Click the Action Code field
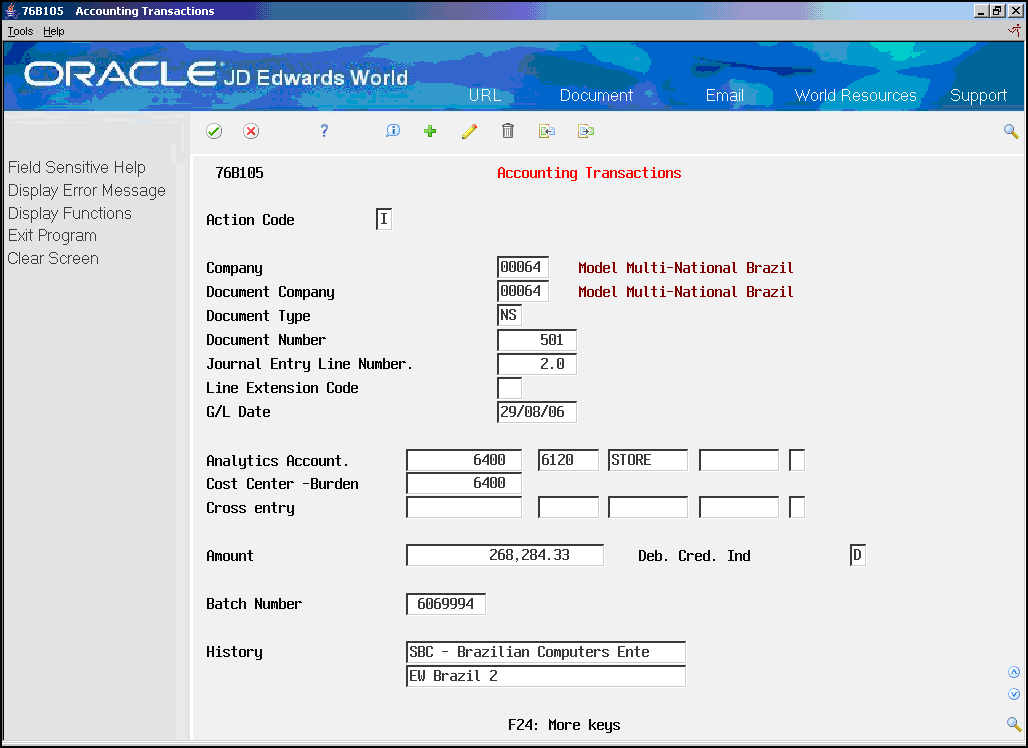This screenshot has width=1028, height=748. point(384,219)
